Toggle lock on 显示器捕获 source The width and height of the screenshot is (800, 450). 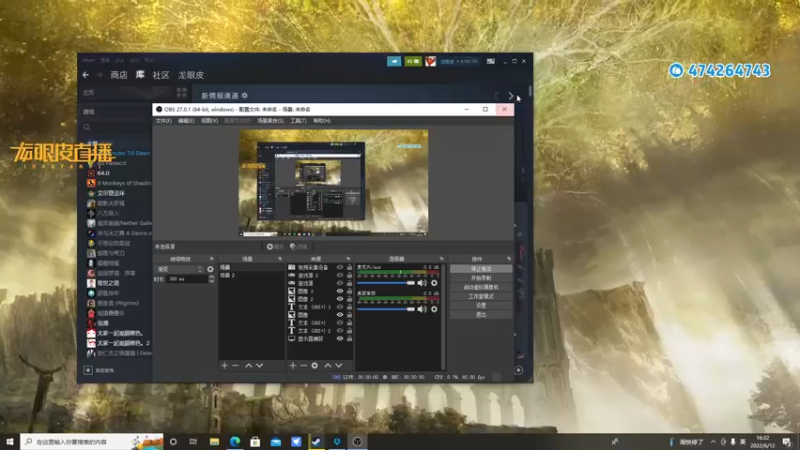point(349,339)
